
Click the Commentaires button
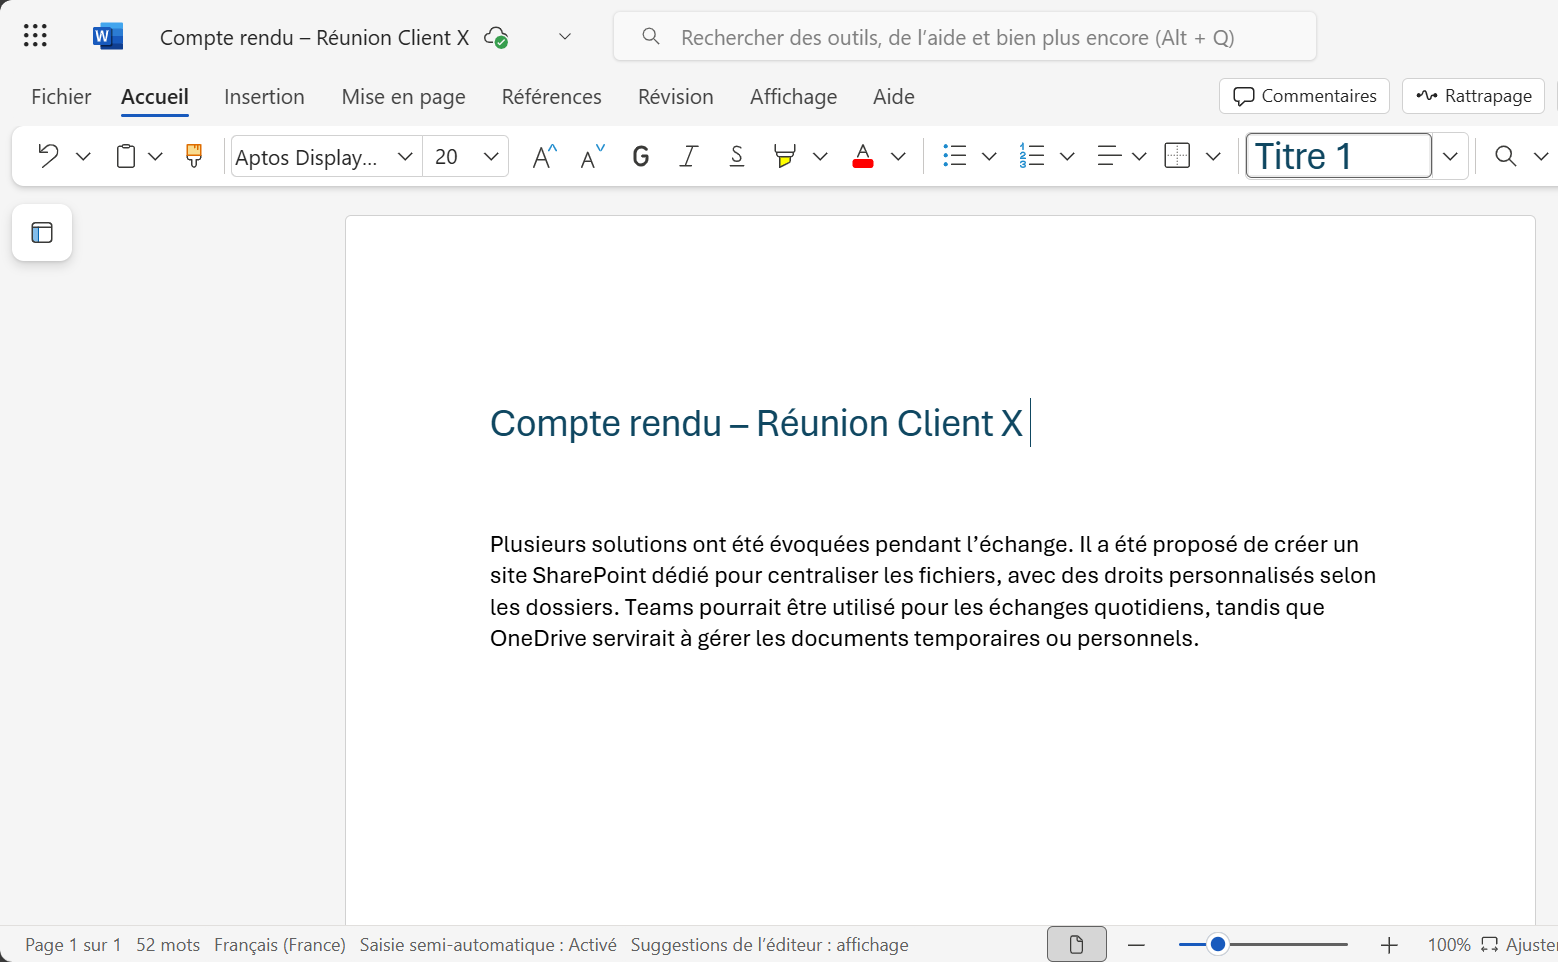click(1304, 96)
